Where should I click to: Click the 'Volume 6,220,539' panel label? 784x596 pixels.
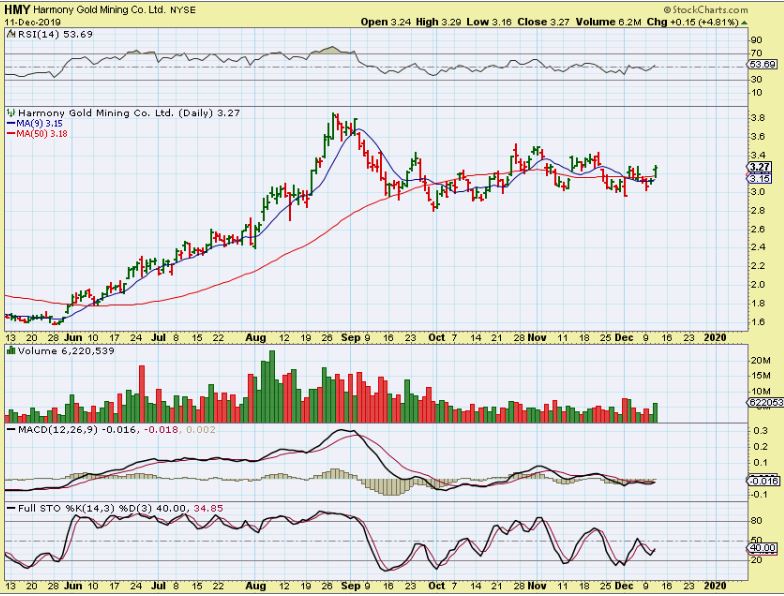click(x=66, y=351)
